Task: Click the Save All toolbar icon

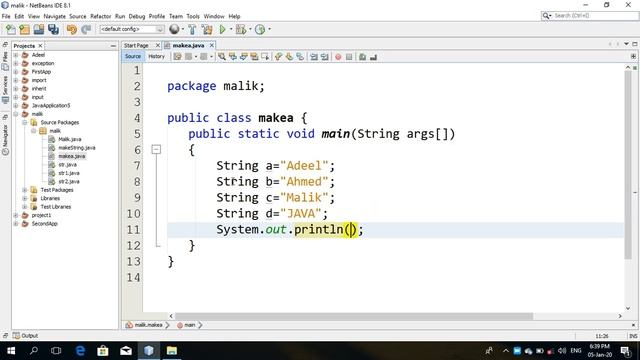Action: pos(53,29)
